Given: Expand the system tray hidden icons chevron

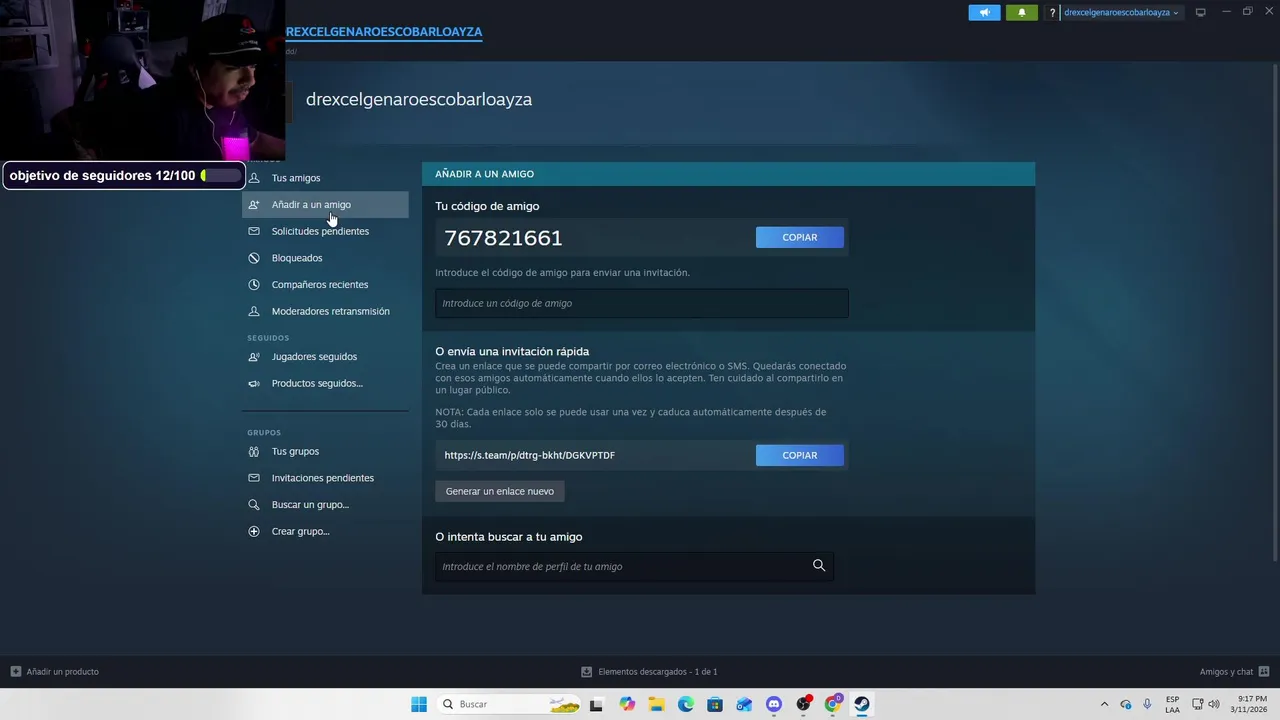Looking at the screenshot, I should click(1104, 704).
